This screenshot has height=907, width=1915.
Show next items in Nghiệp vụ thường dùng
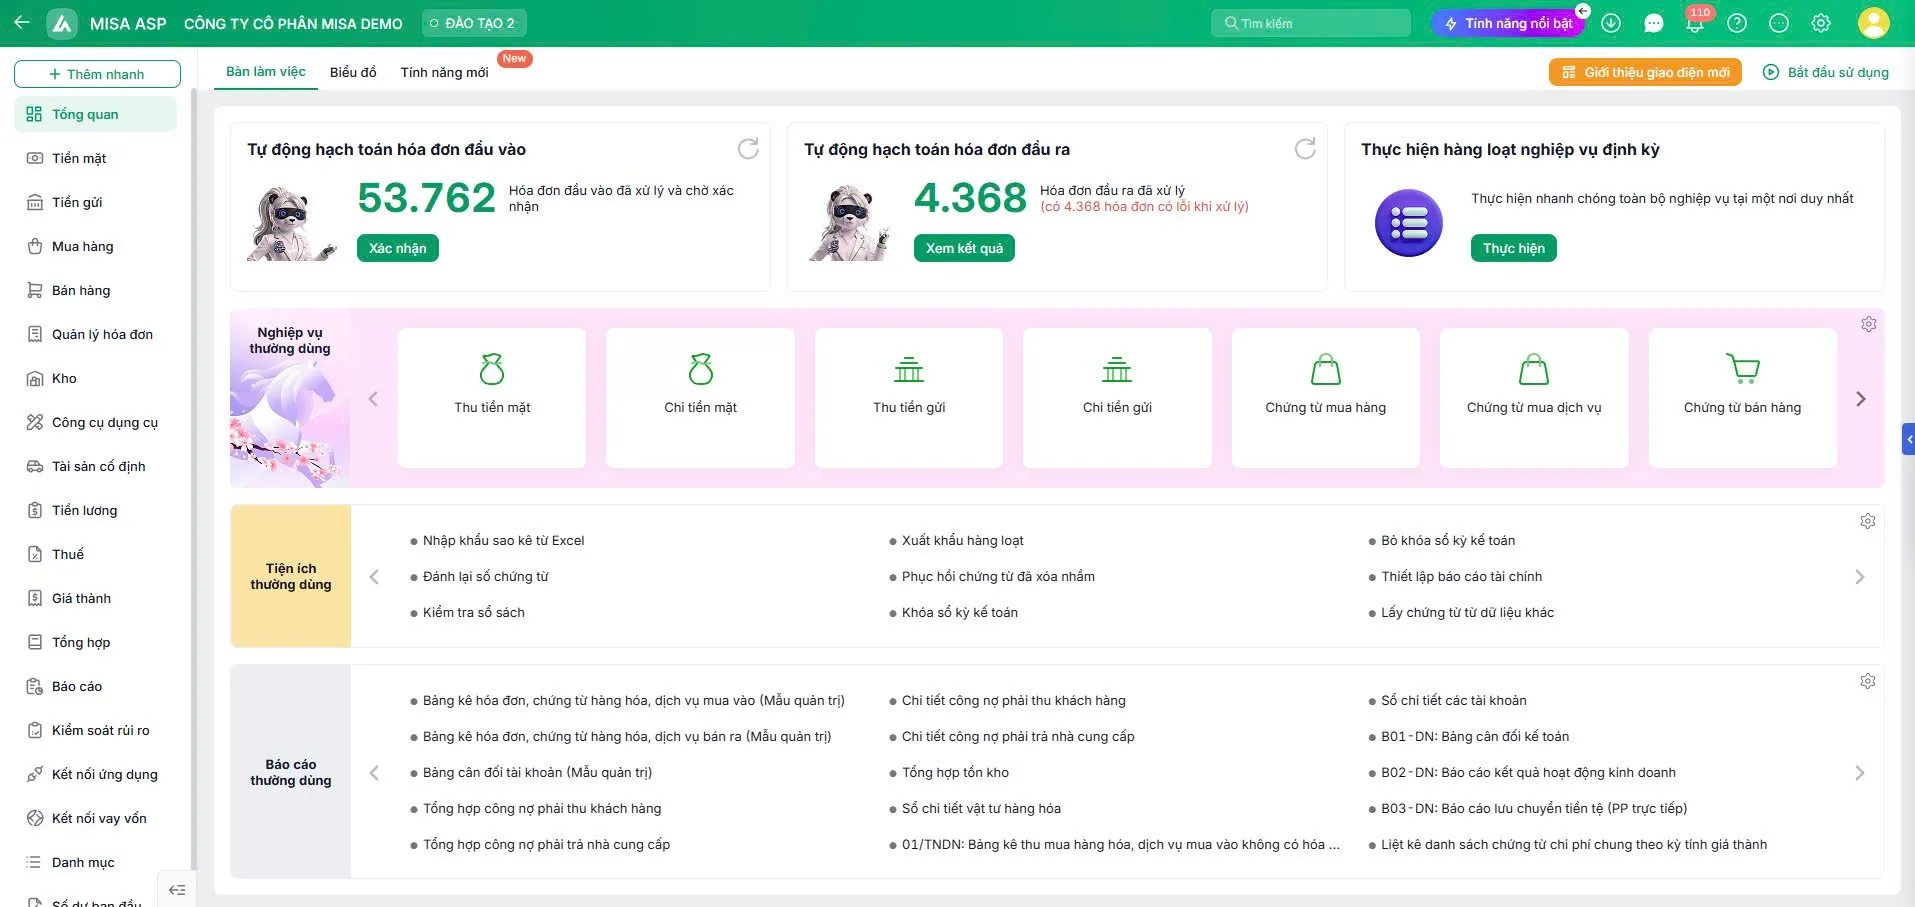click(1860, 399)
